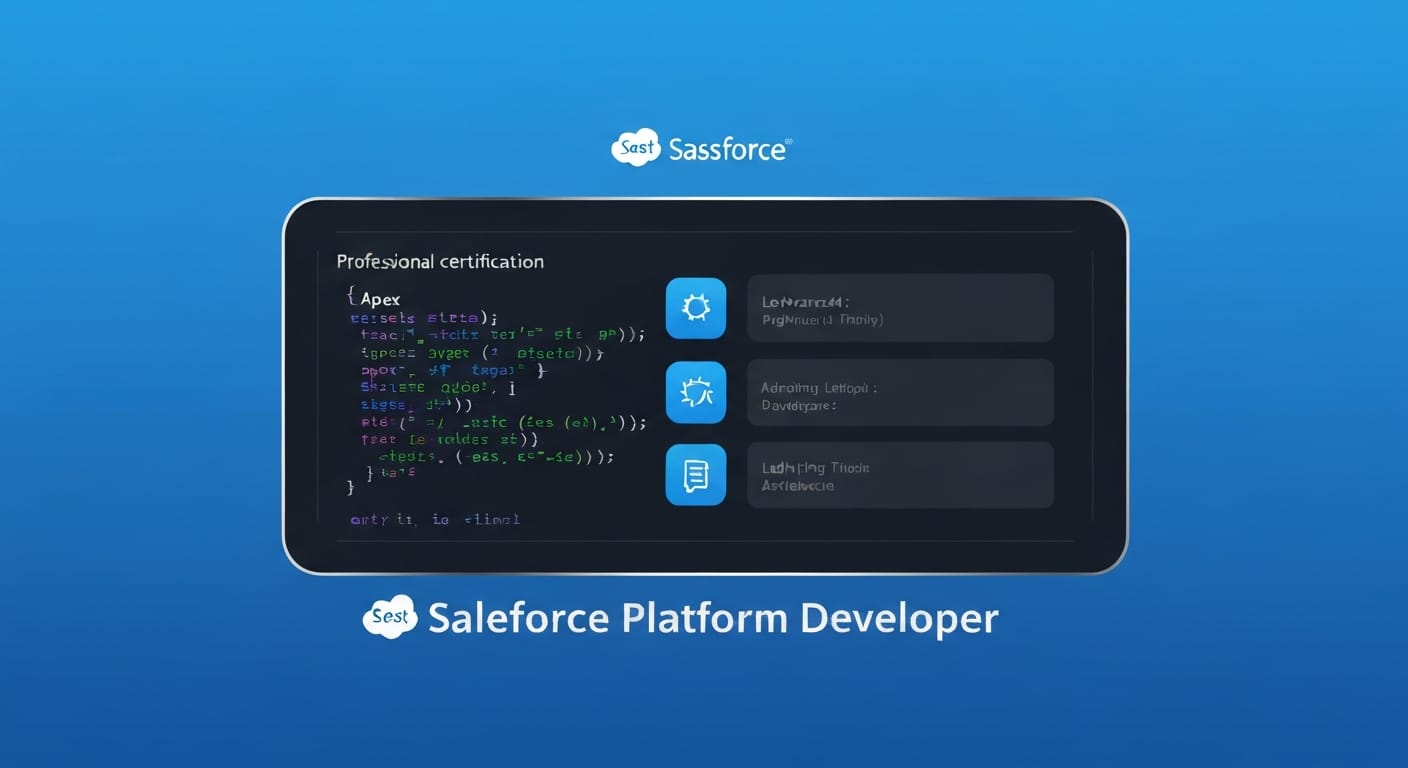Click the blue document note icon tile
This screenshot has width=1408, height=768.
tap(696, 475)
